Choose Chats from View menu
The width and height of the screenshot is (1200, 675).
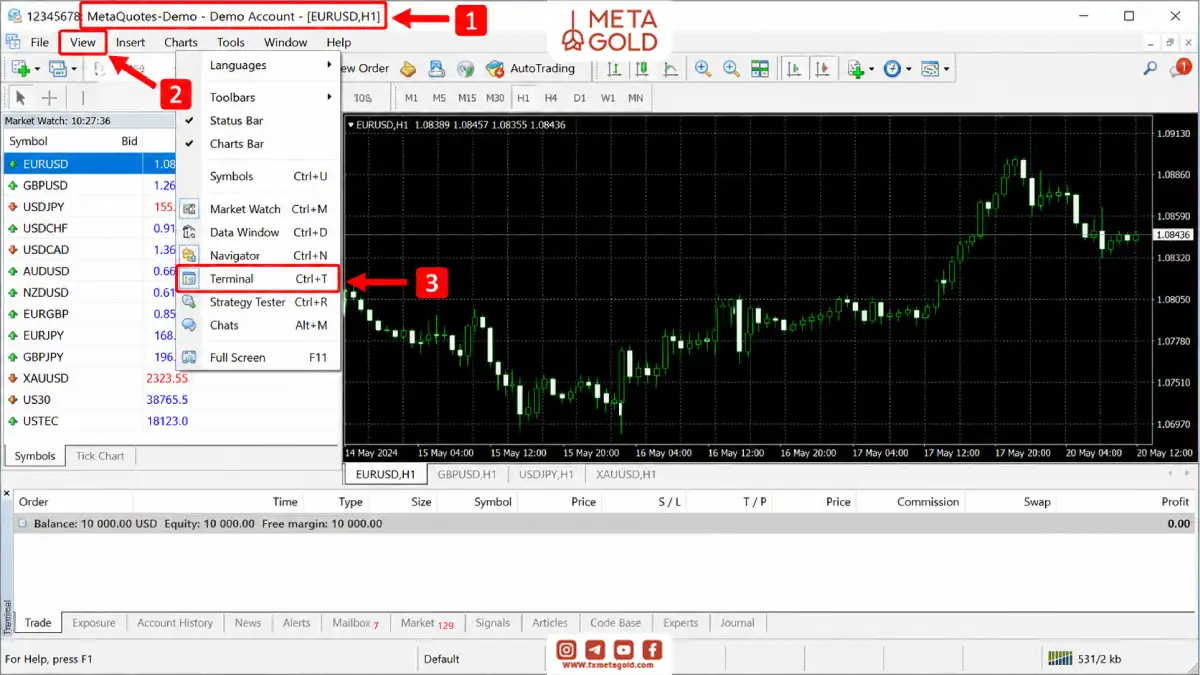pyautogui.click(x=259, y=325)
